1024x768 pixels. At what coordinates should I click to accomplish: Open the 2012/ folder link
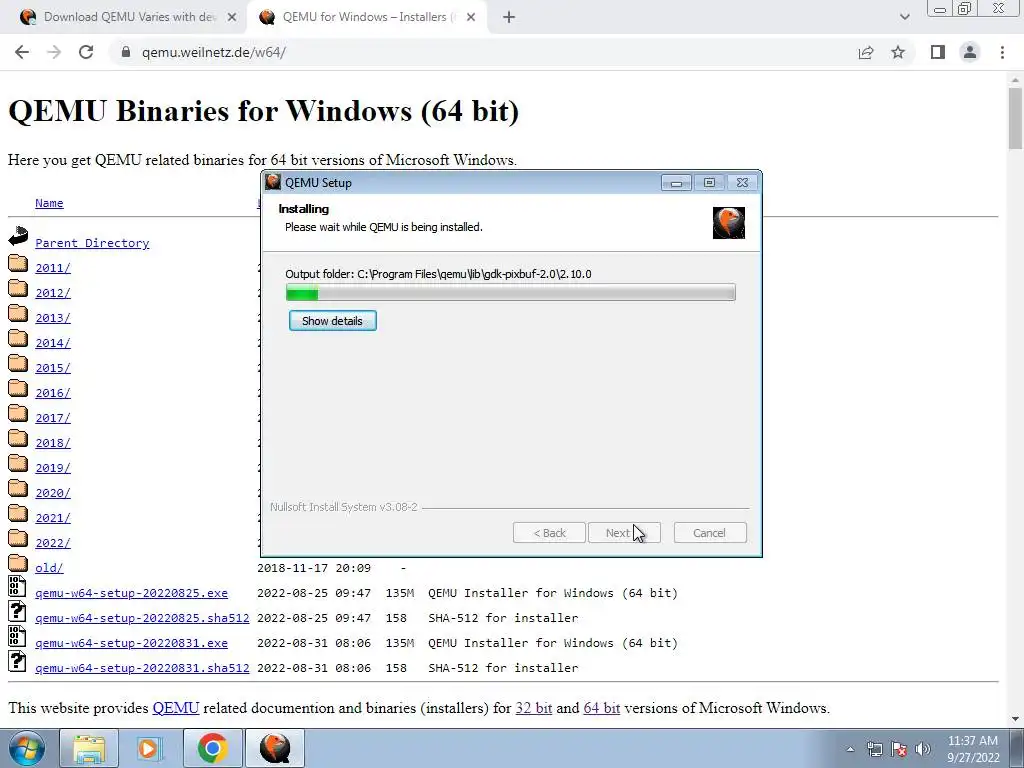point(53,293)
